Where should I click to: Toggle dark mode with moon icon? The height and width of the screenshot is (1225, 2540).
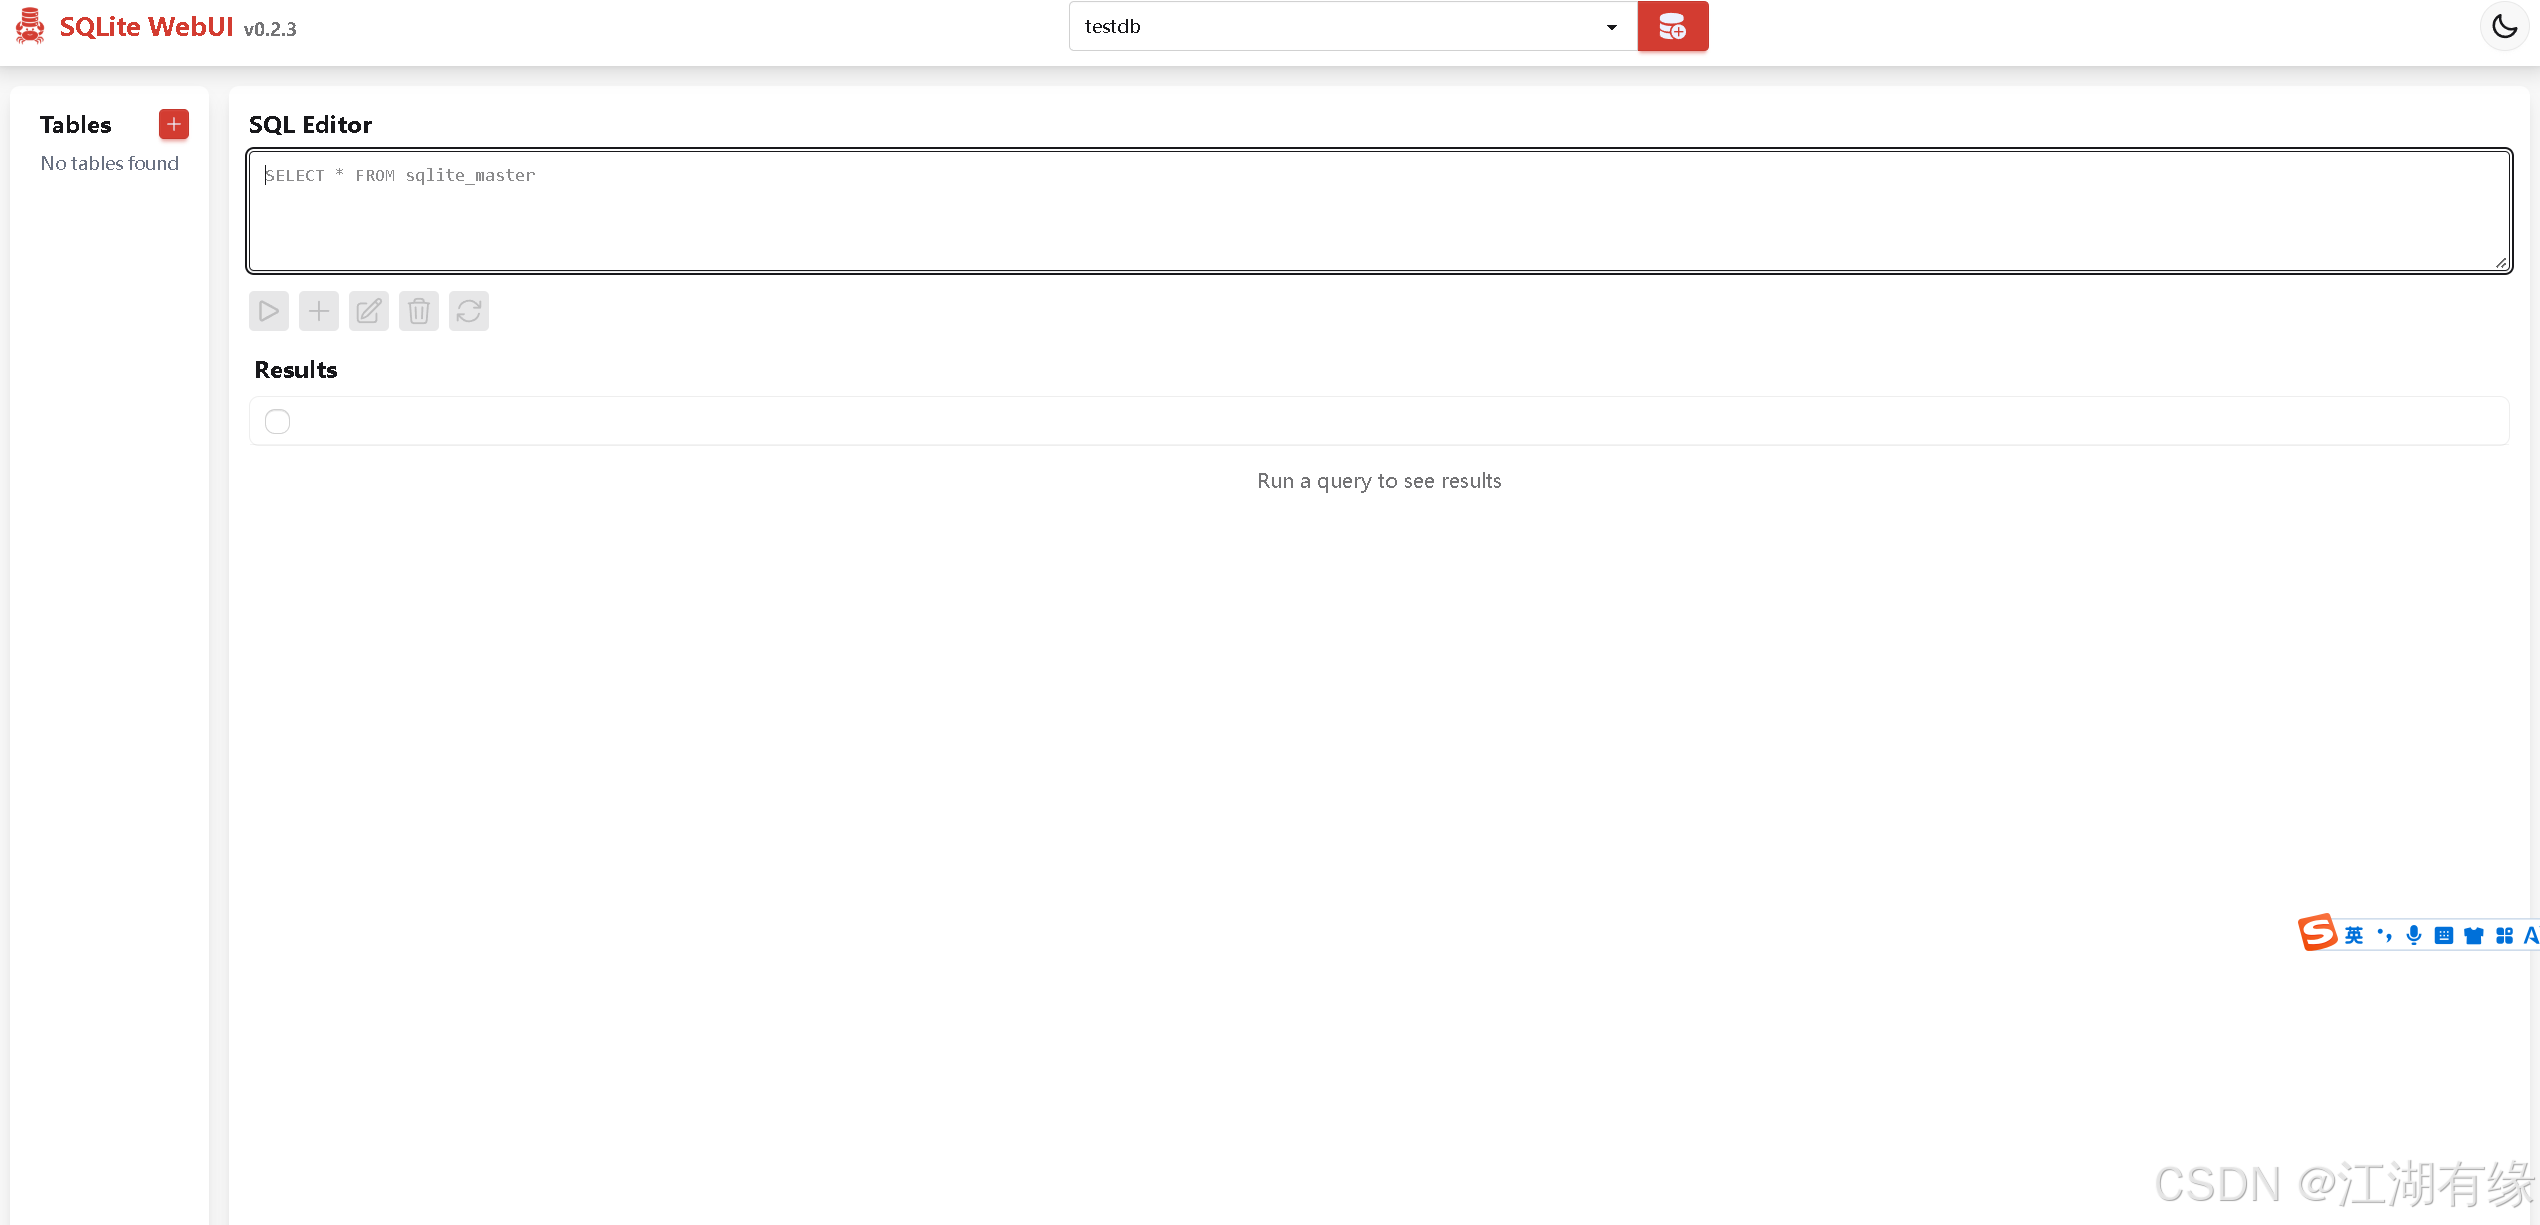[2504, 27]
